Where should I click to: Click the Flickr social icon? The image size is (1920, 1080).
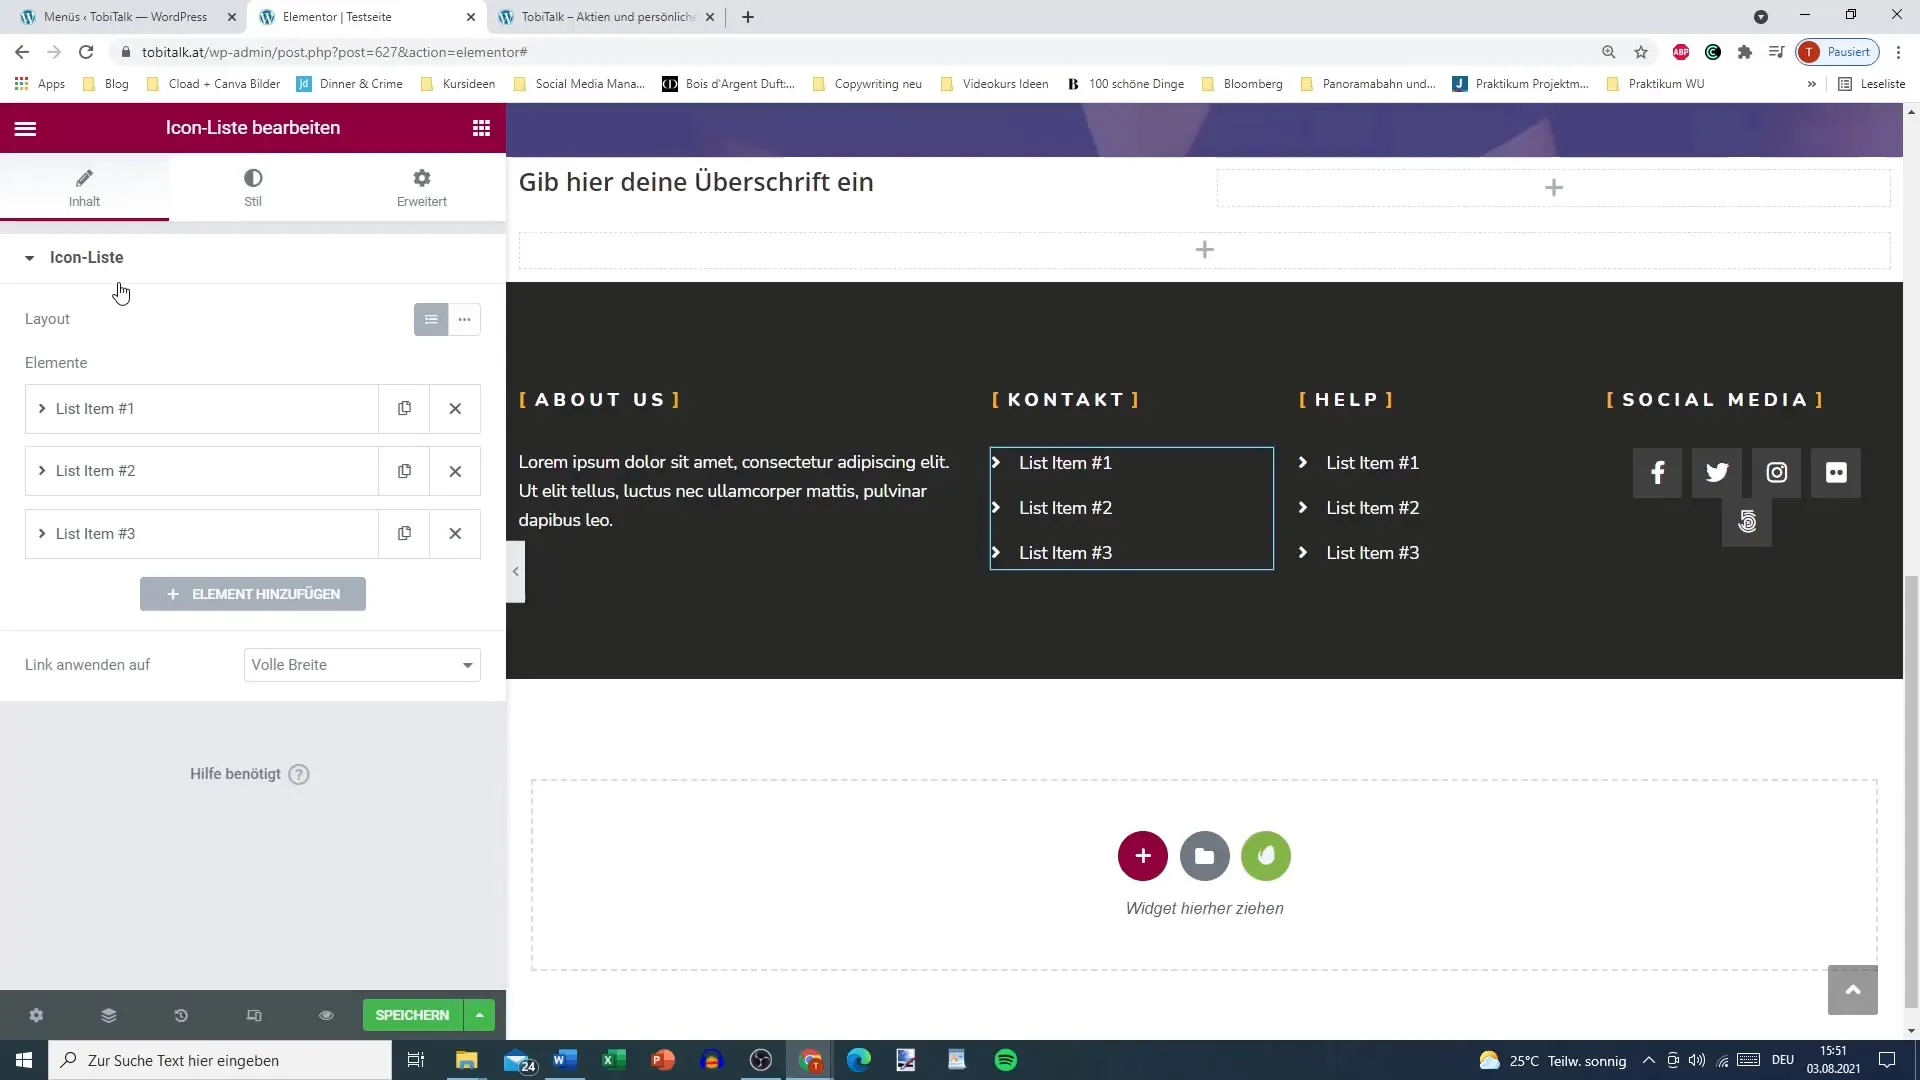1836,472
